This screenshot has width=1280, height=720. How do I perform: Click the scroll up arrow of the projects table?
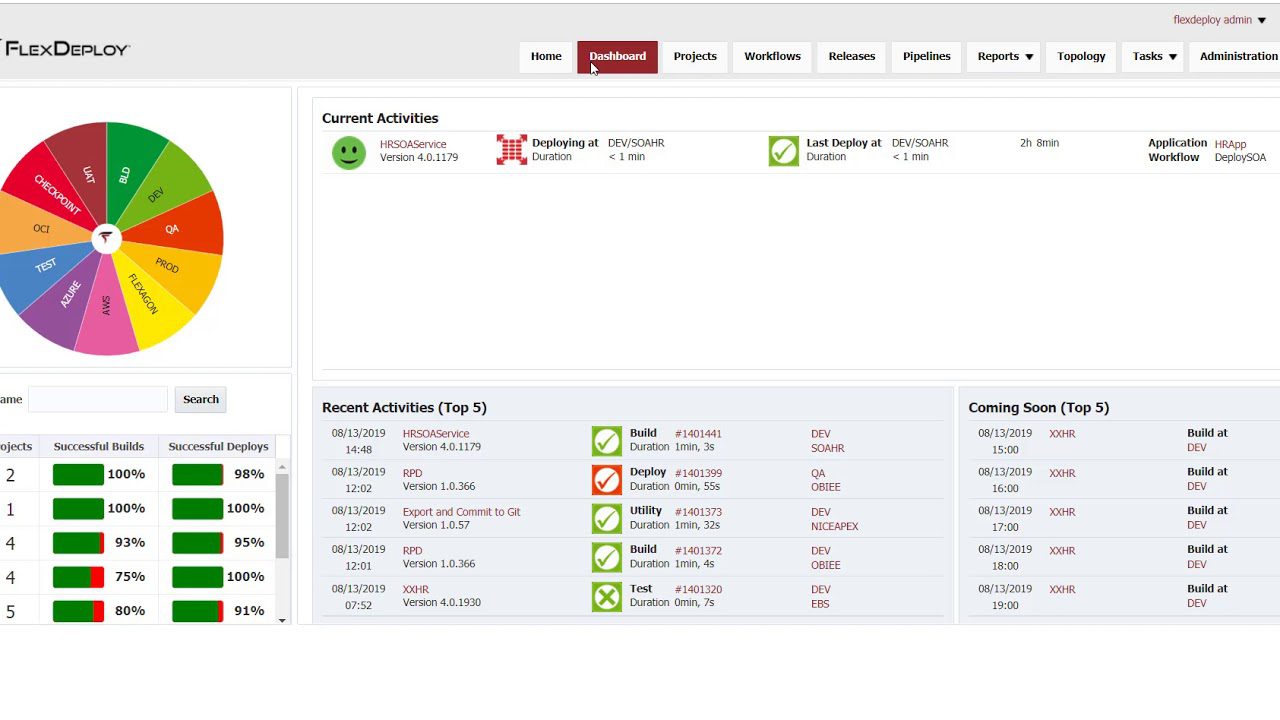[x=282, y=467]
